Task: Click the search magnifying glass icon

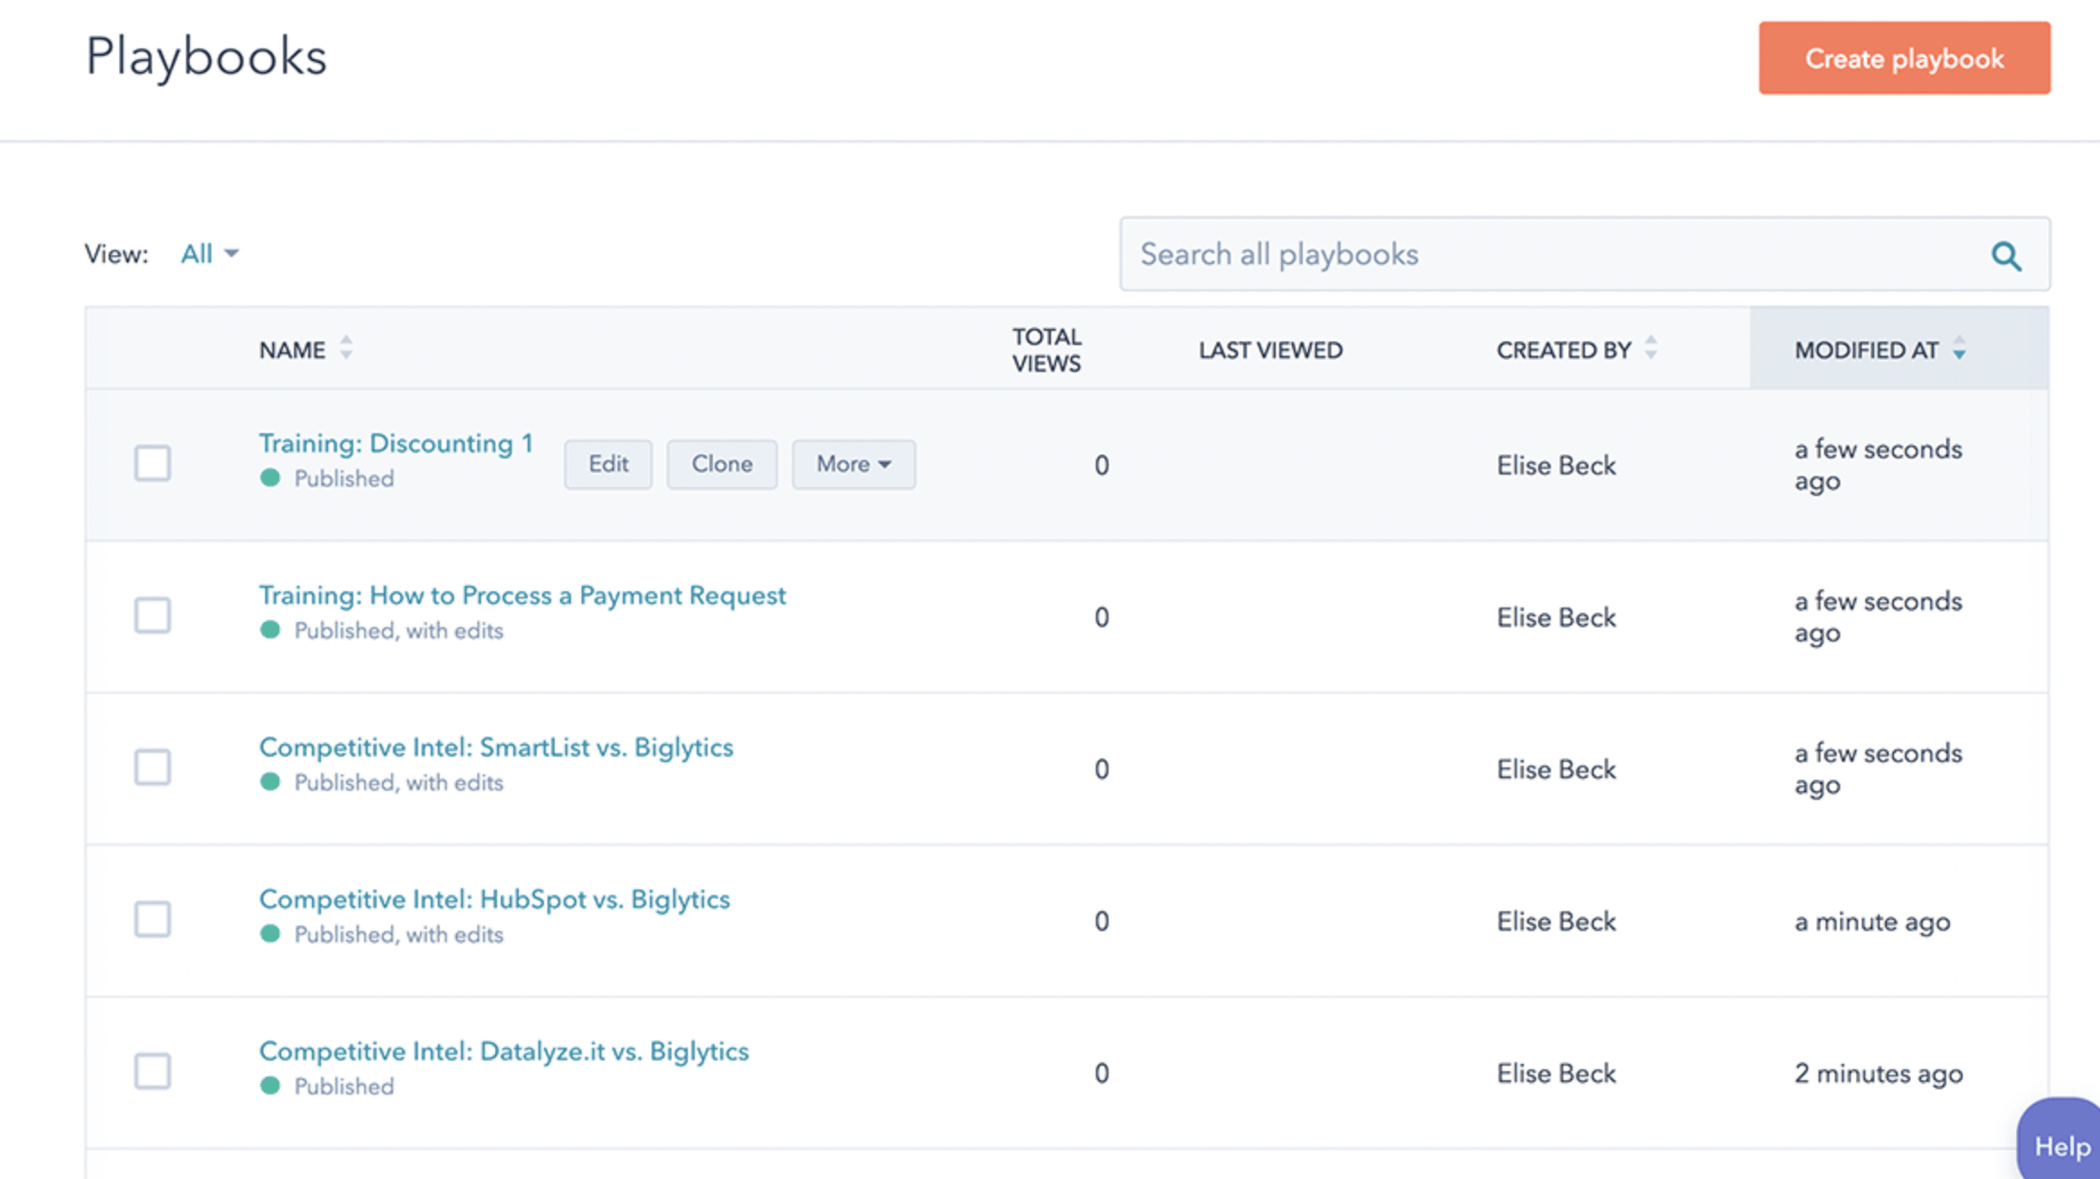Action: tap(2006, 255)
